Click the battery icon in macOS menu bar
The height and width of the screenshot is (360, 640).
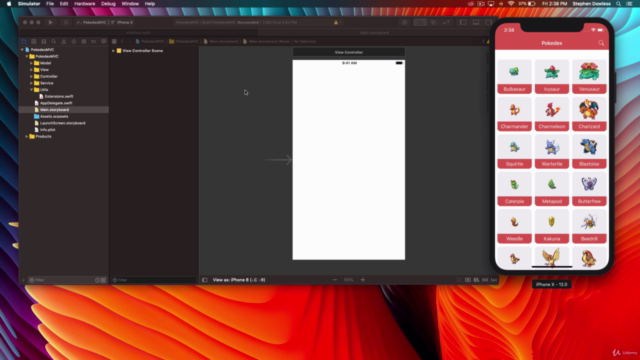tap(532, 4)
